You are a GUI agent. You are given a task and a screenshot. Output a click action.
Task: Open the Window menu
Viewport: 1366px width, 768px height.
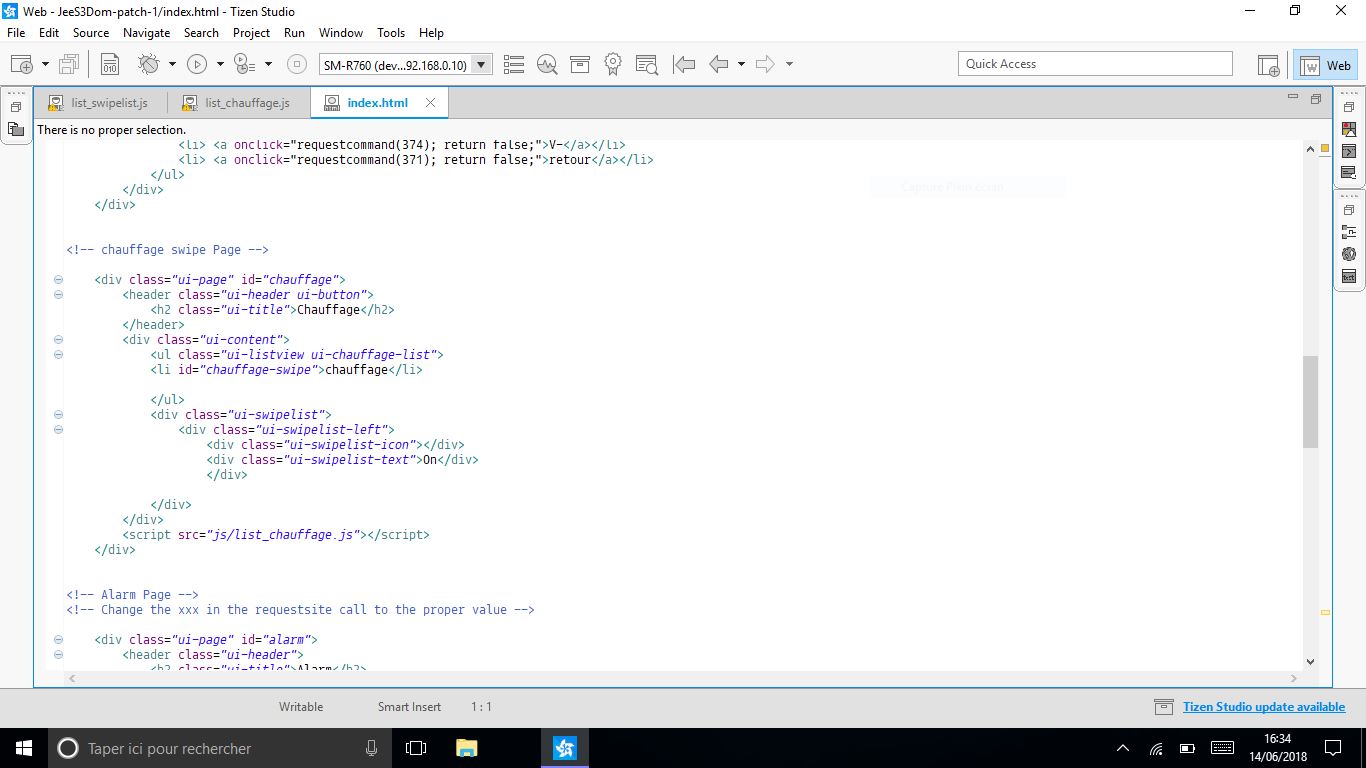[341, 33]
